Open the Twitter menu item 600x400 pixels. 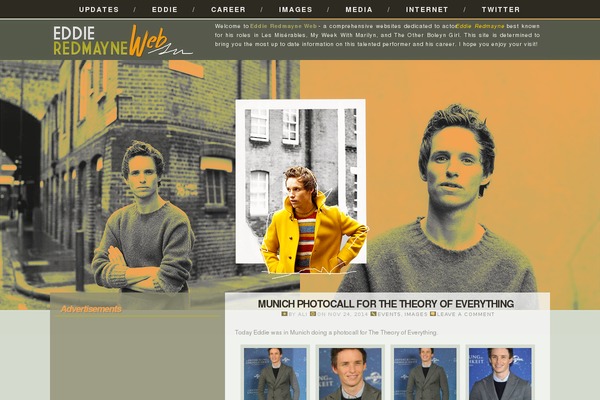tap(501, 10)
